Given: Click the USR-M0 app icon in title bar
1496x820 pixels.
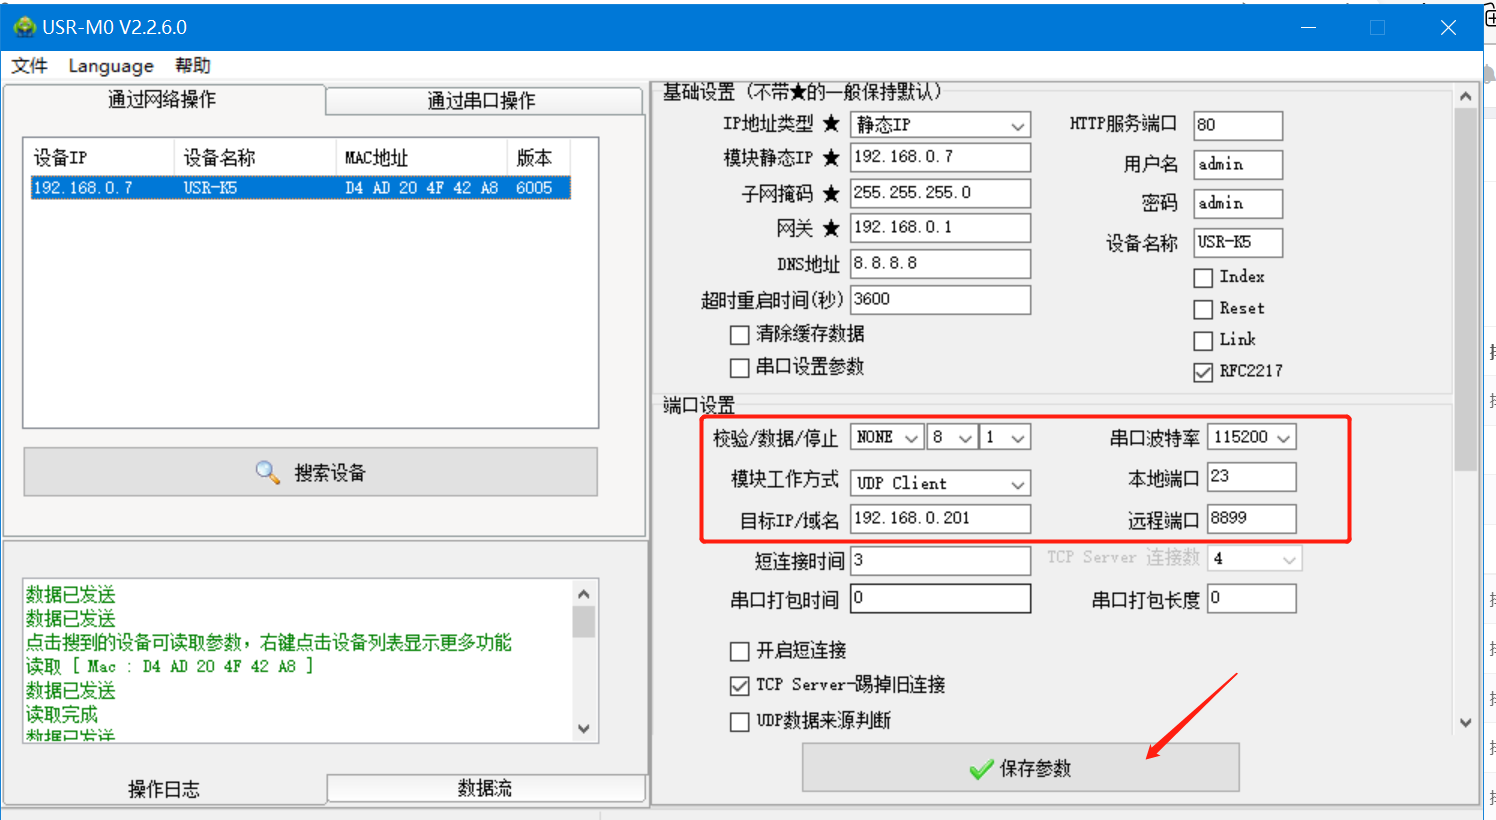Looking at the screenshot, I should [x=24, y=27].
